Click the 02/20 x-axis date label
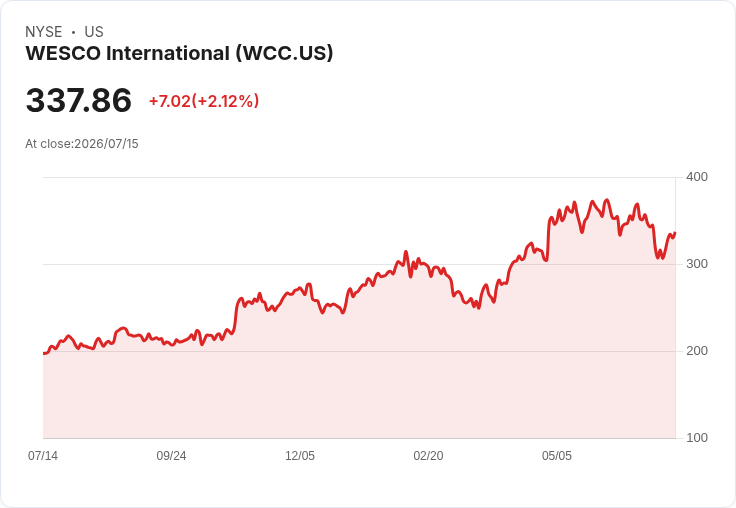This screenshot has height=508, width=736. pos(428,455)
